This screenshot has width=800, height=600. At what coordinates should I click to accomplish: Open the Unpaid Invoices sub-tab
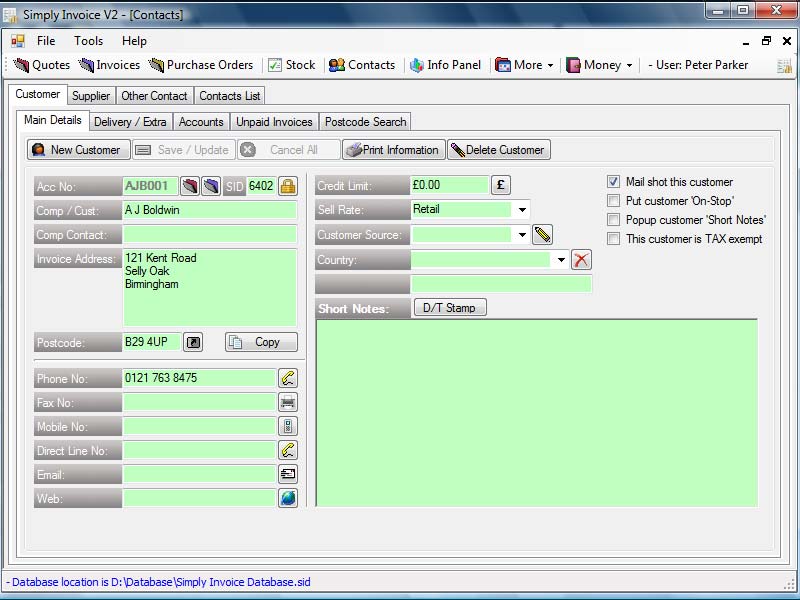[x=274, y=121]
